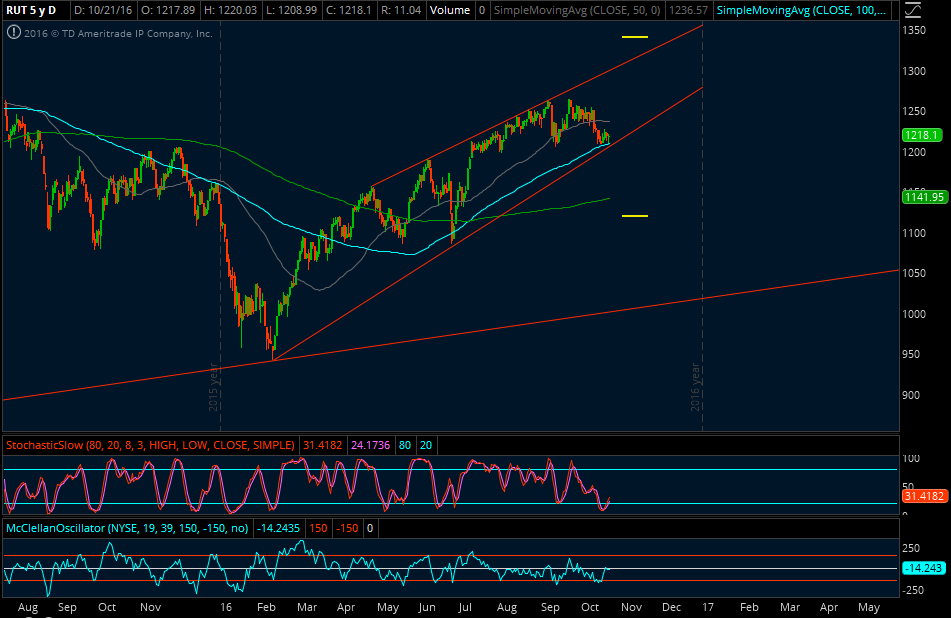Click the current price bubble showing 1218.1
Image resolution: width=951 pixels, height=618 pixels.
[923, 134]
